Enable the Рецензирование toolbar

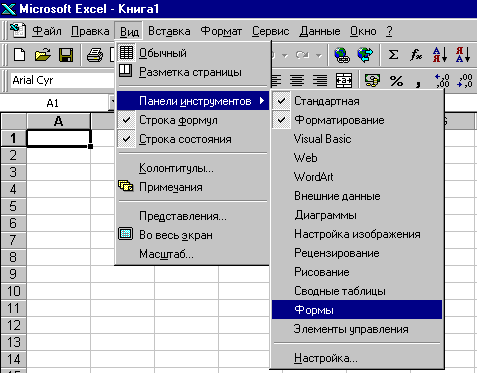[357, 253]
